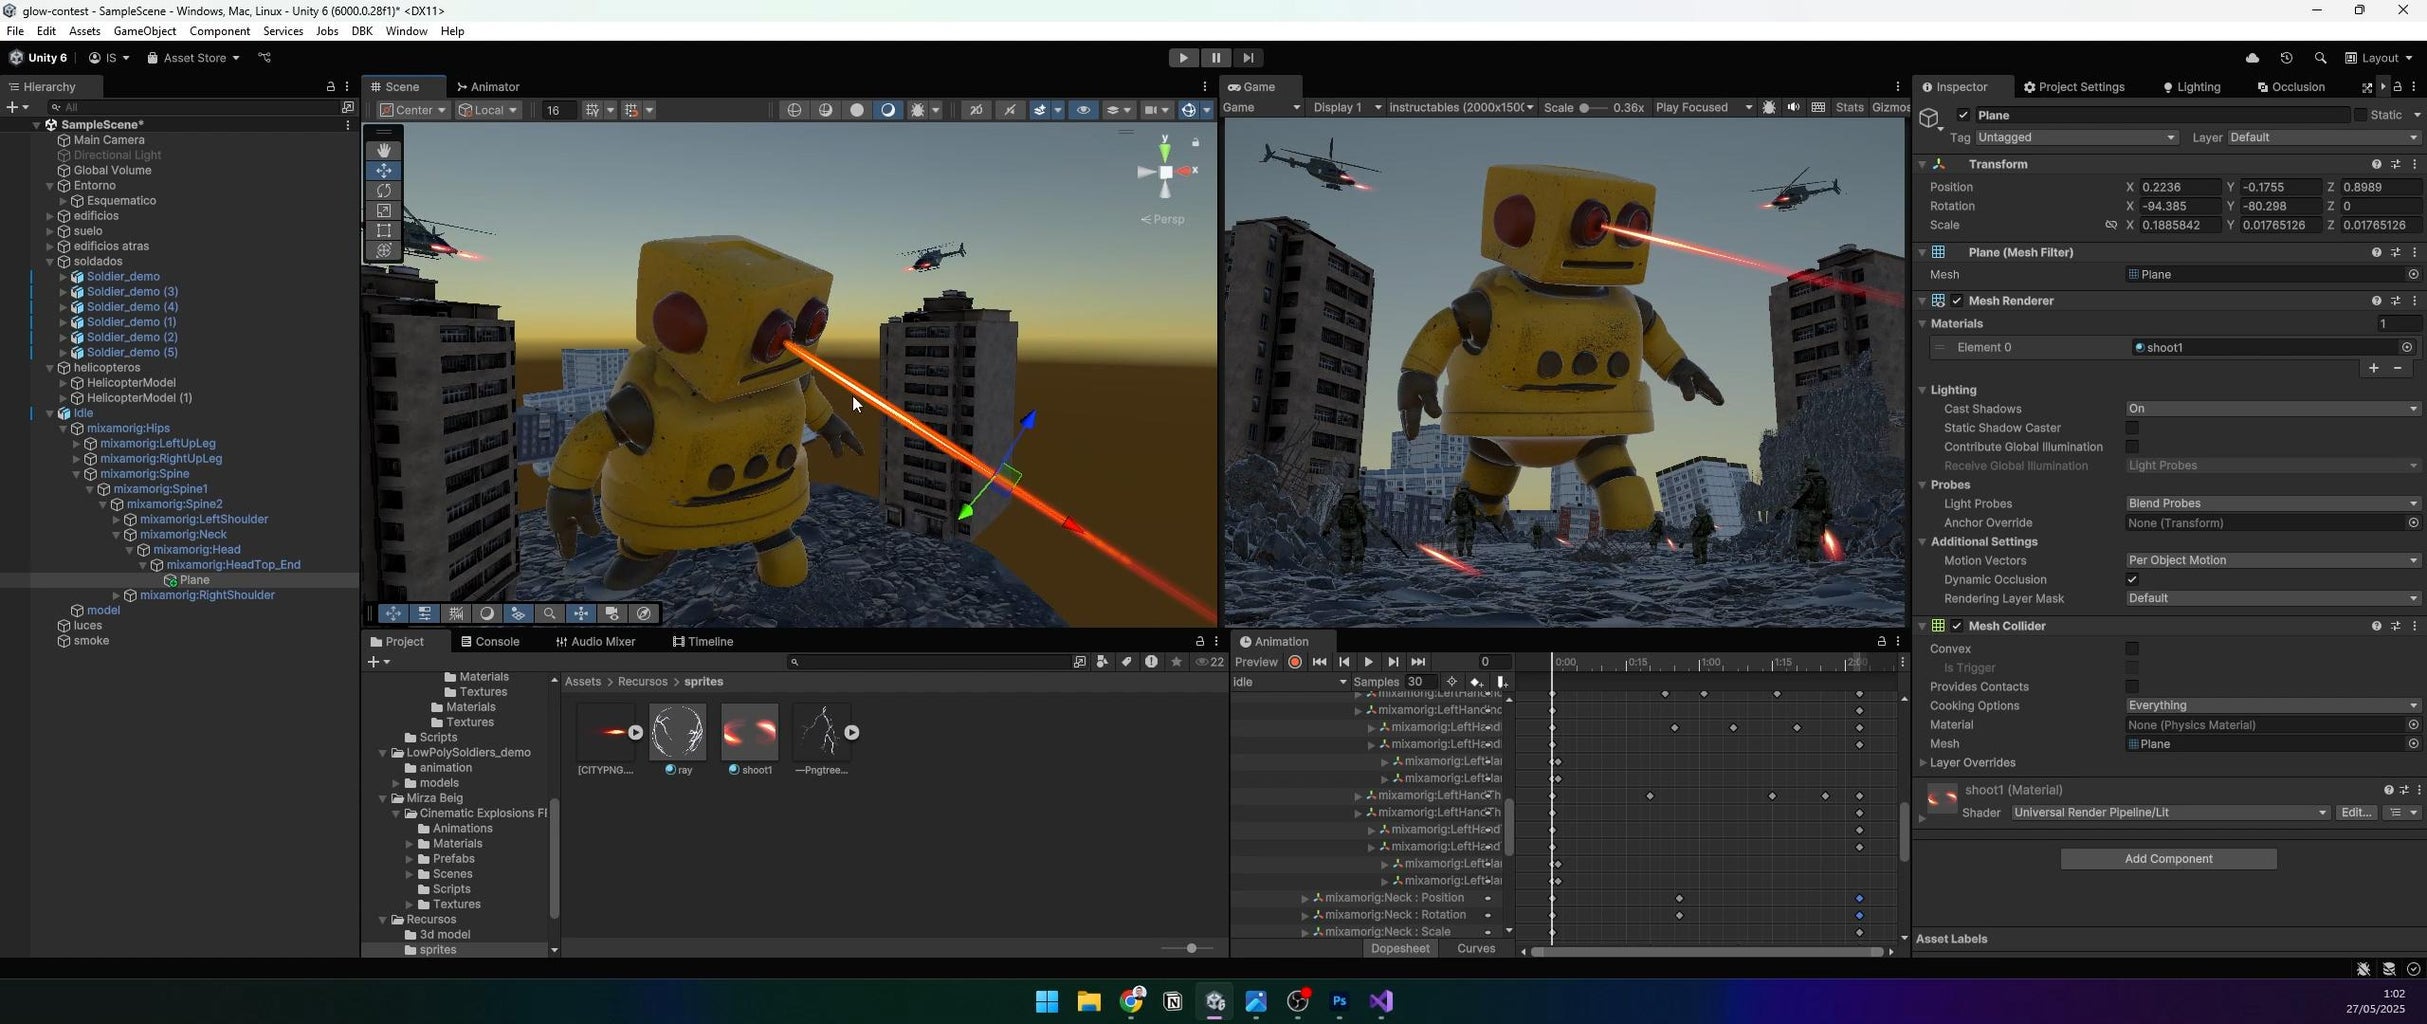Enable Convex on Mesh Collider

(x=2132, y=649)
